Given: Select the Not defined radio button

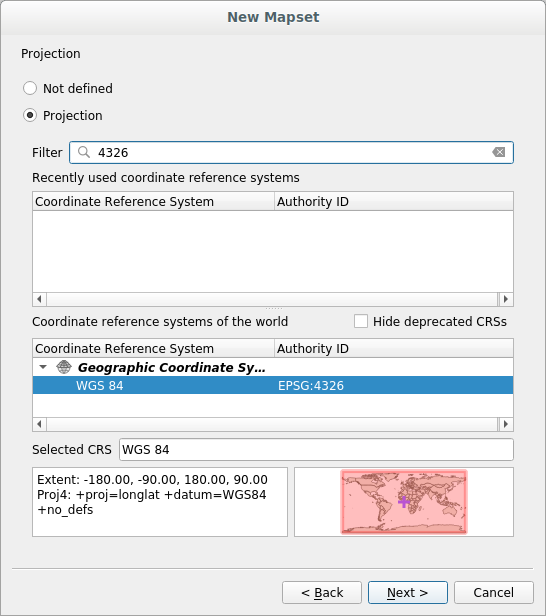Looking at the screenshot, I should (30, 88).
